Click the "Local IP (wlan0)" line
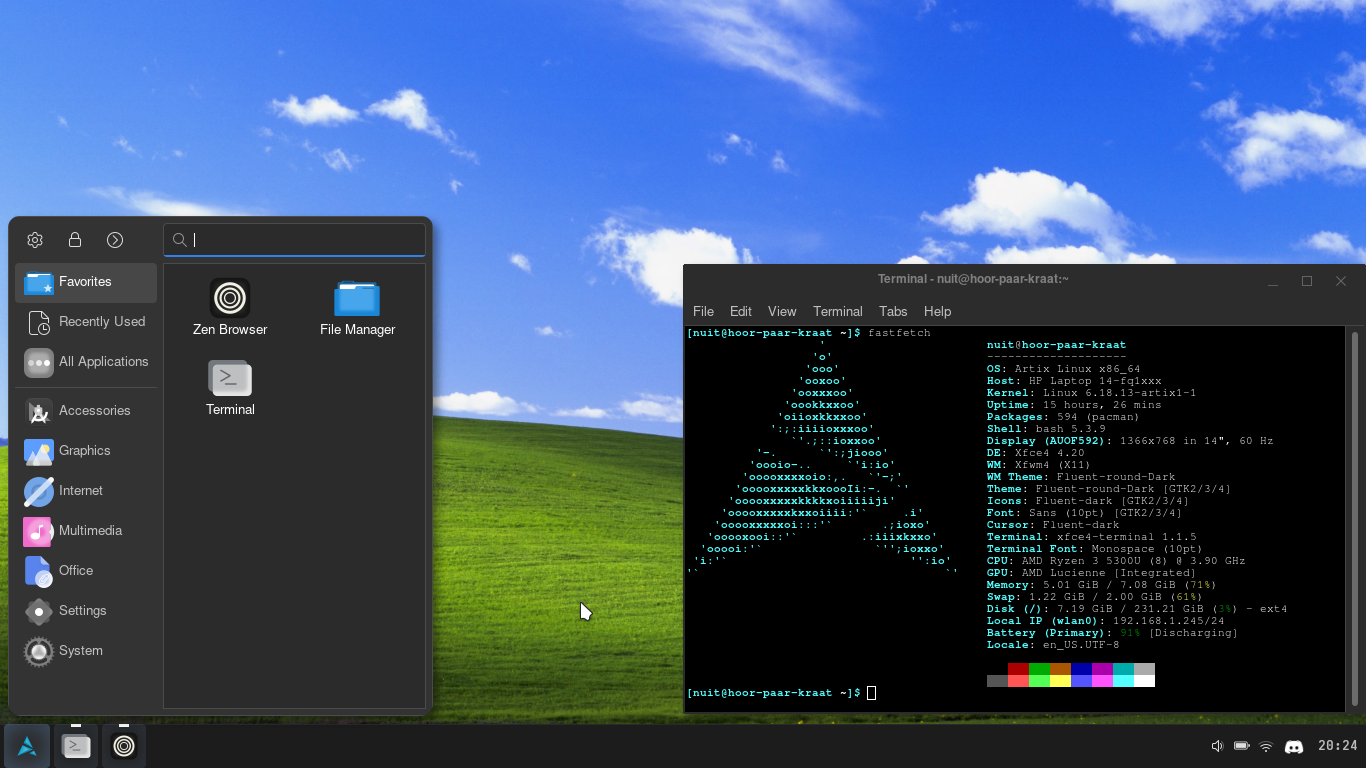The width and height of the screenshot is (1366, 768). [x=1106, y=621]
